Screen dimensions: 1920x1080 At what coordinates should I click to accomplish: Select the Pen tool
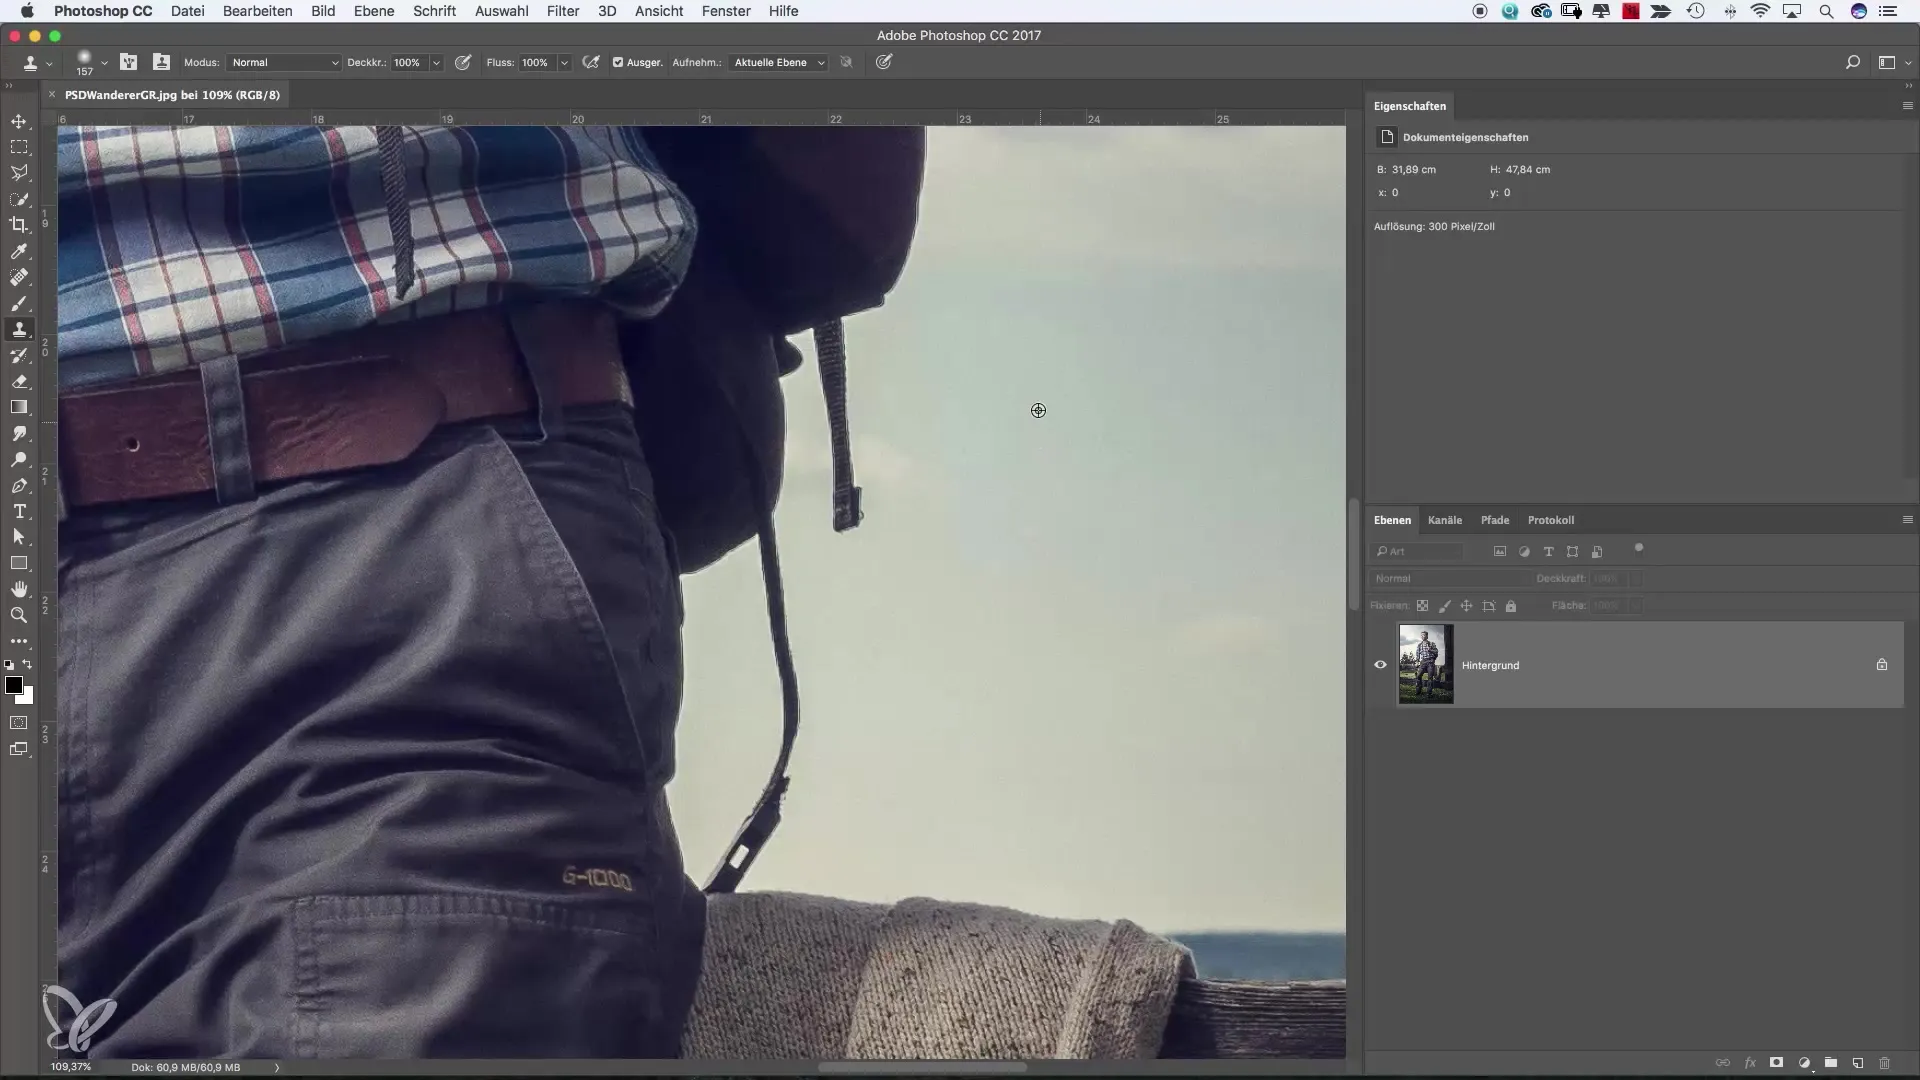pyautogui.click(x=19, y=485)
